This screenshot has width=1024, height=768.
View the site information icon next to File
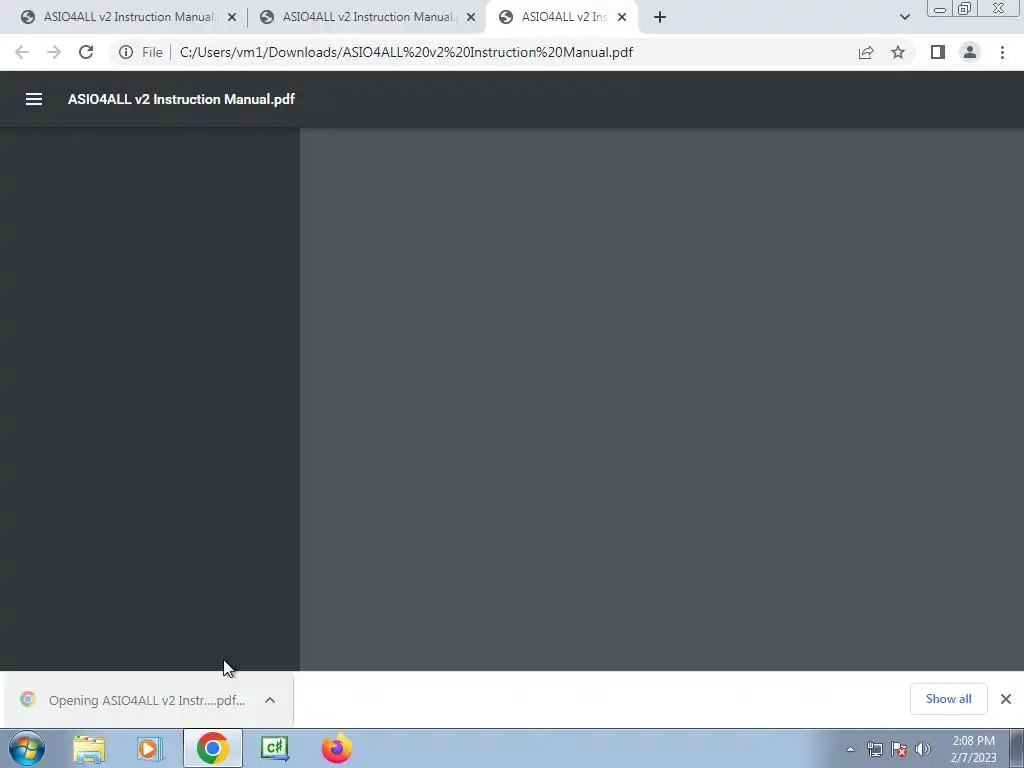[126, 52]
